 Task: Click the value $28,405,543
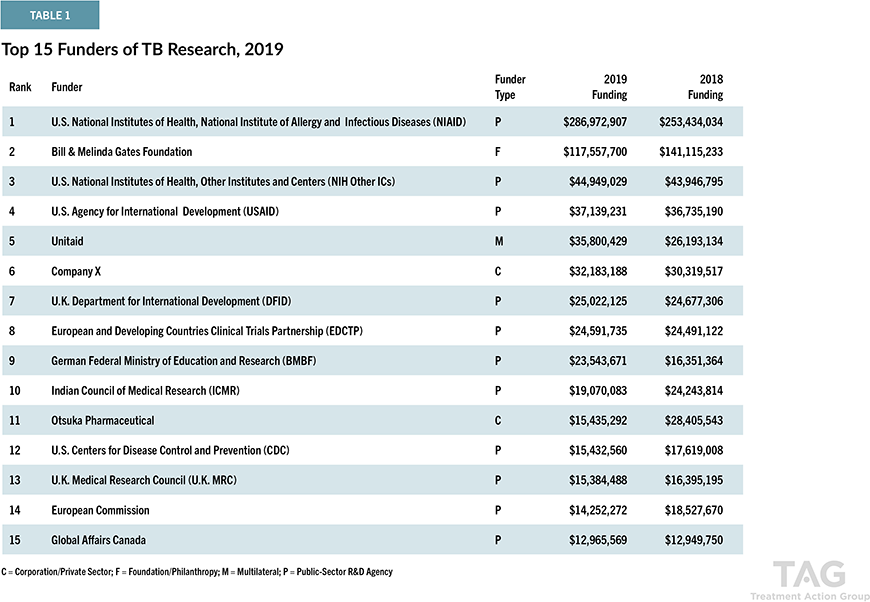[x=694, y=421]
